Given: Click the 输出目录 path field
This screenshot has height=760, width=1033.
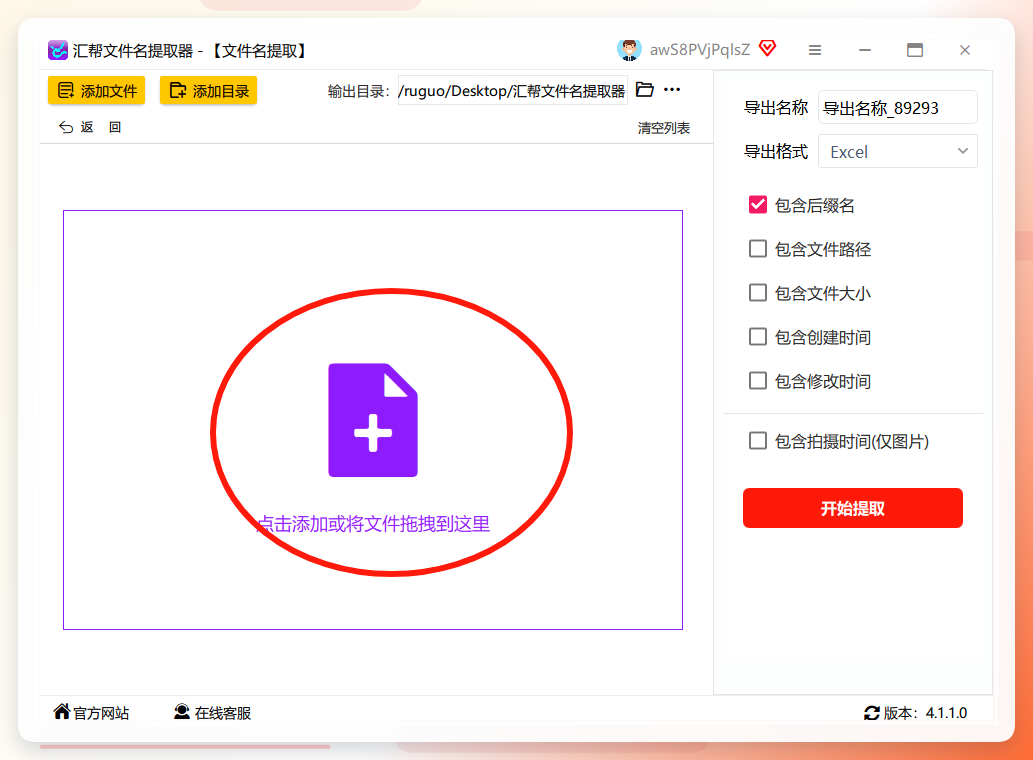Looking at the screenshot, I should (513, 91).
